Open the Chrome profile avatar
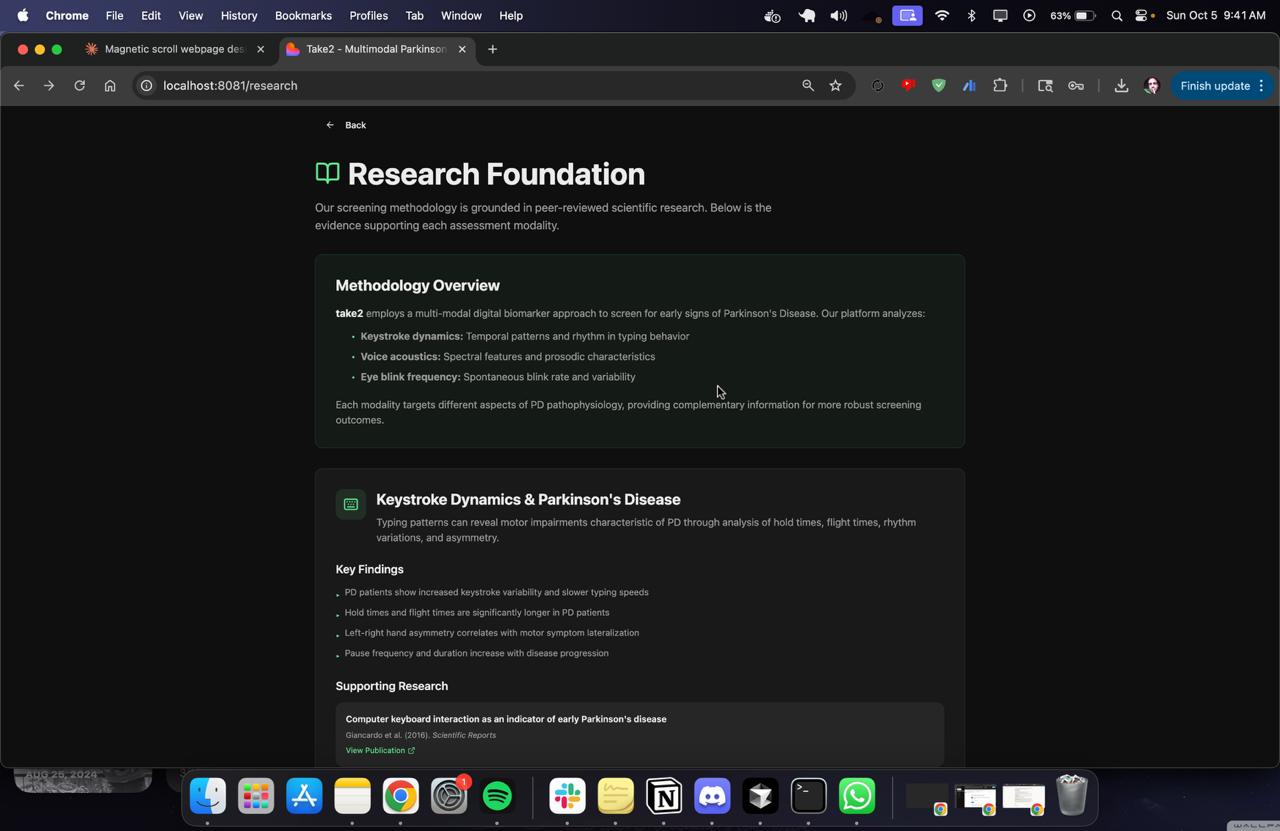1280x831 pixels. 1152,86
